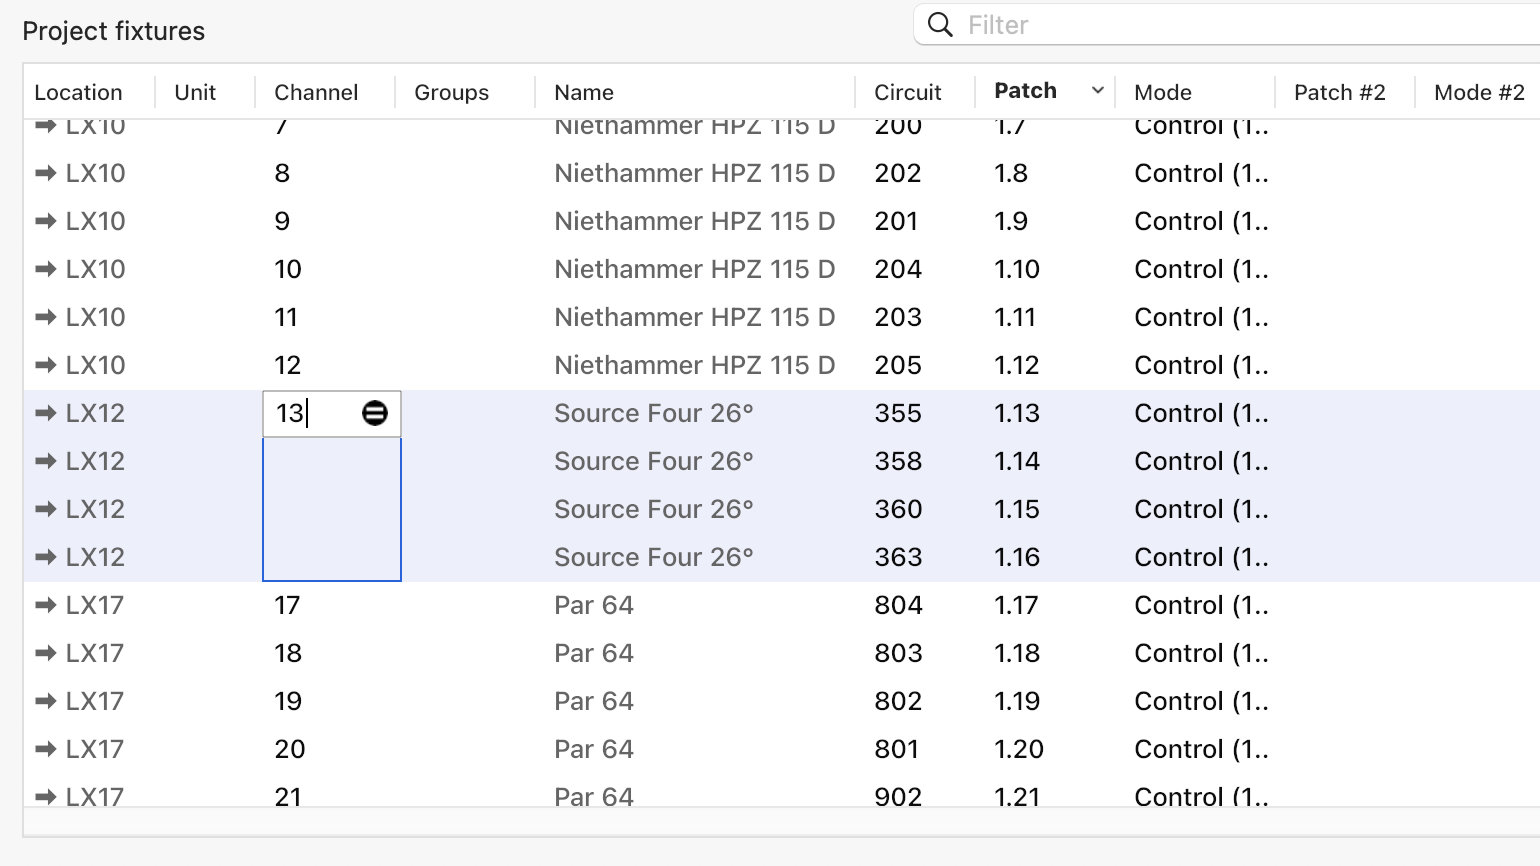Click the Groups column header
This screenshot has height=866, width=1540.
click(451, 92)
